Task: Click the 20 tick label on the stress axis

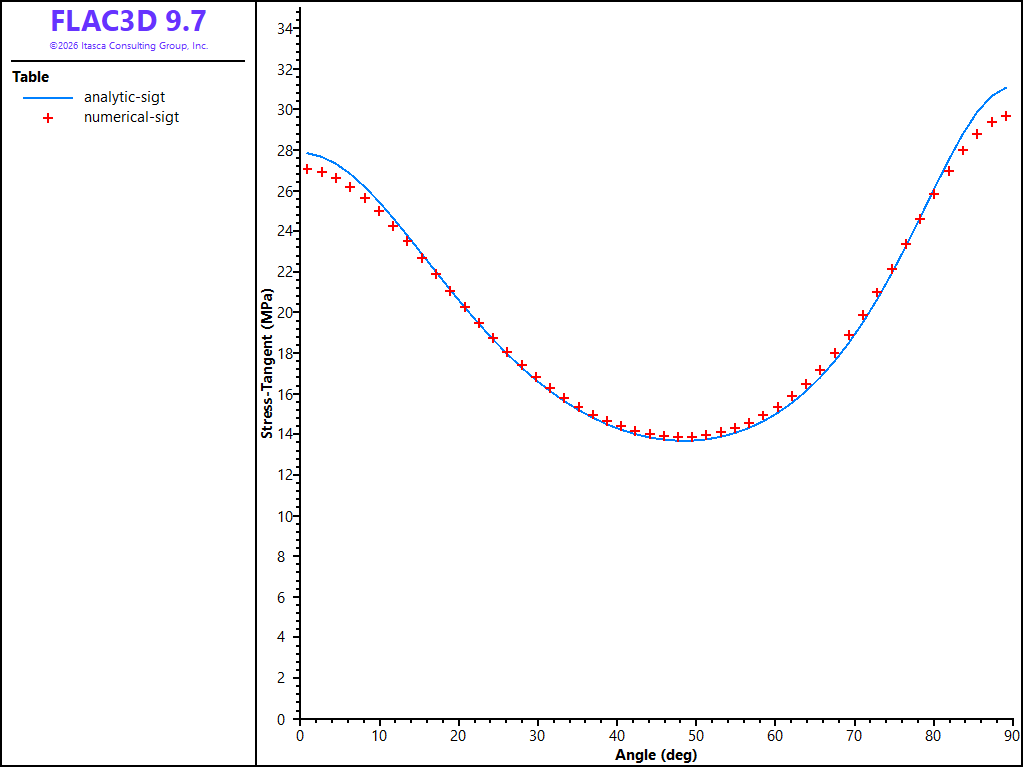Action: [284, 312]
